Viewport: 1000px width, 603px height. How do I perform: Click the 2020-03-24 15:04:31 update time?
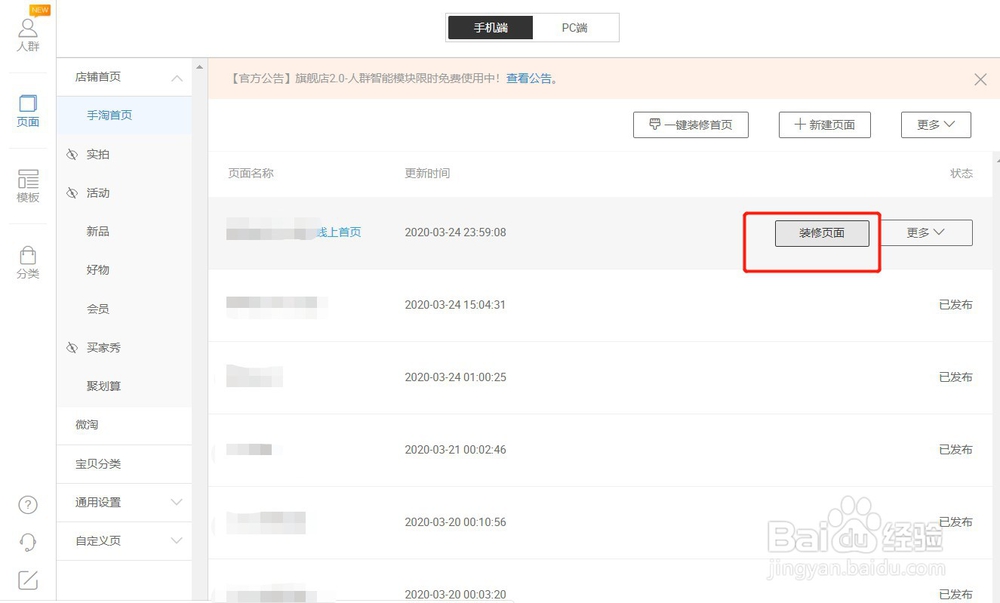(x=455, y=305)
